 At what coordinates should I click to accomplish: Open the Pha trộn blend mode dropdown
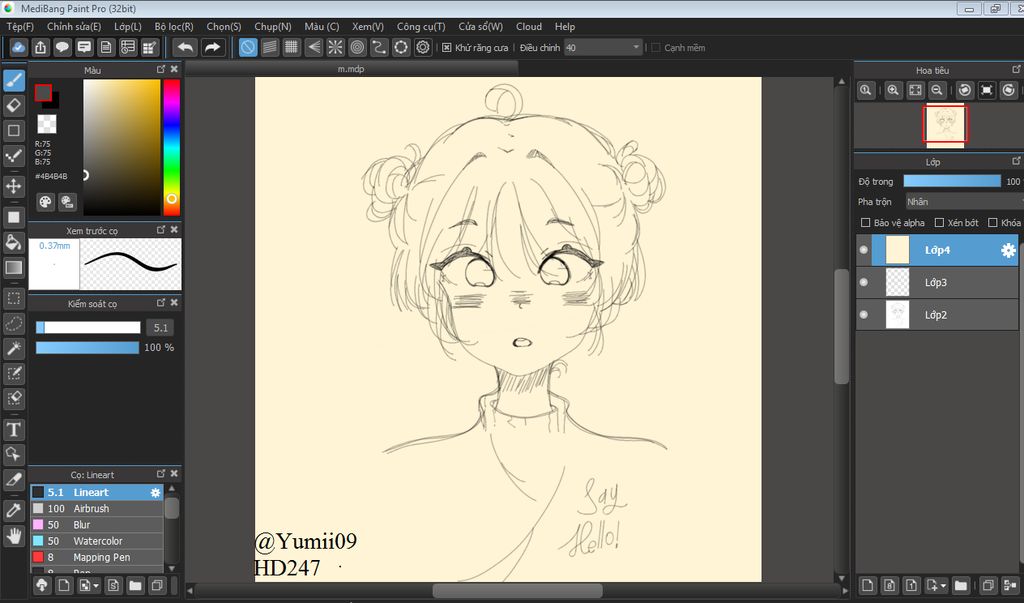coord(964,202)
